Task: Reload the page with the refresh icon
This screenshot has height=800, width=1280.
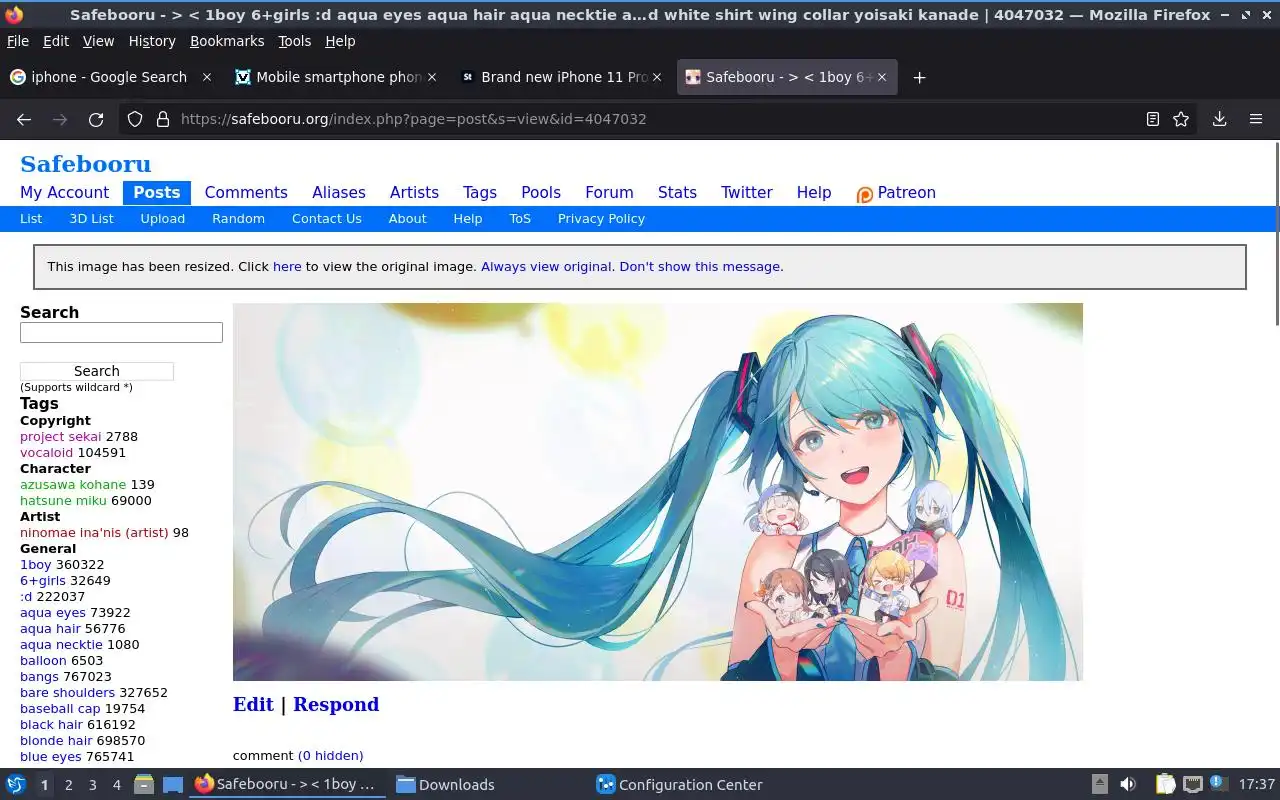Action: [x=96, y=119]
